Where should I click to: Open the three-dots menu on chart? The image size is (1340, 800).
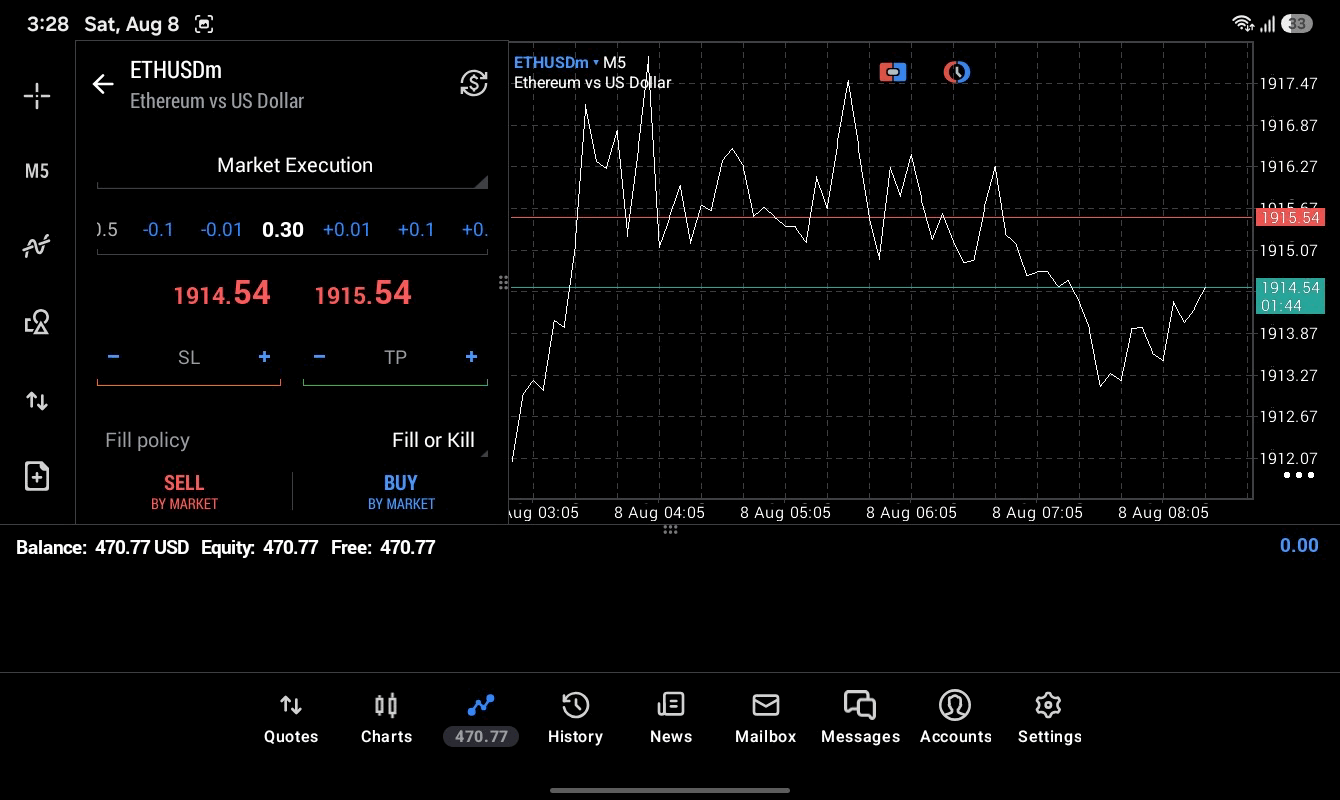pos(1298,475)
